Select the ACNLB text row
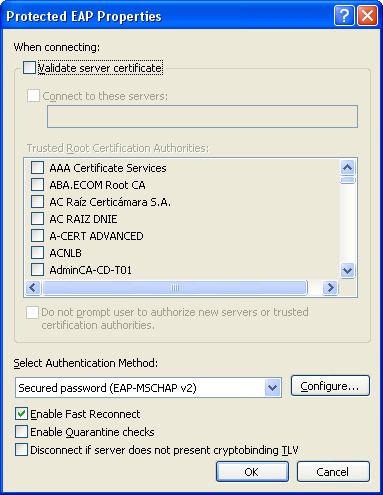 tap(65, 253)
